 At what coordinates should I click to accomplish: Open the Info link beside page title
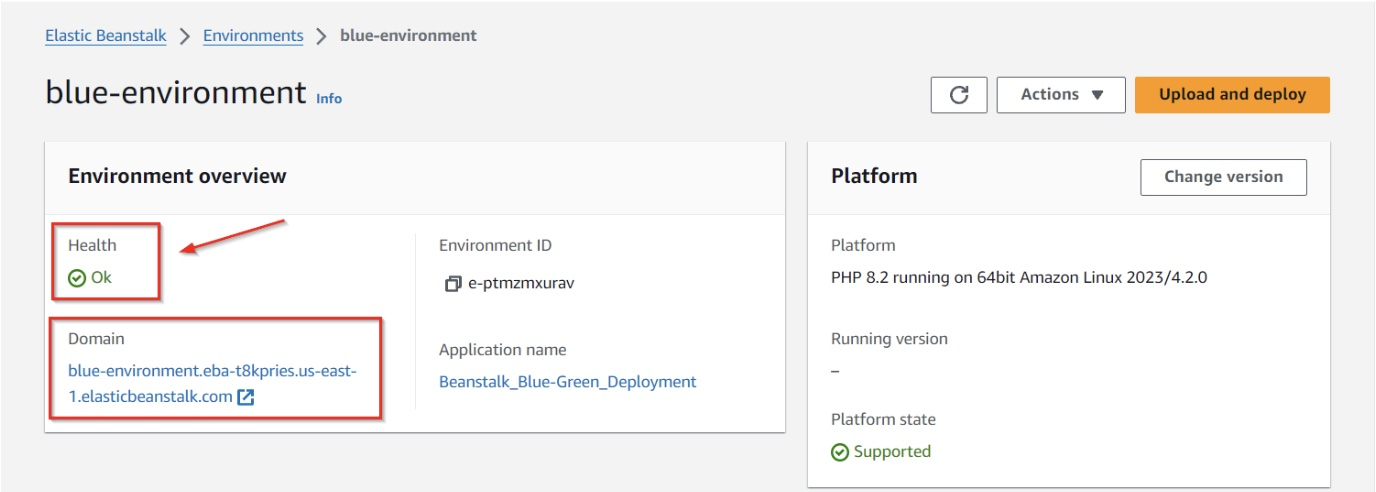pos(329,99)
